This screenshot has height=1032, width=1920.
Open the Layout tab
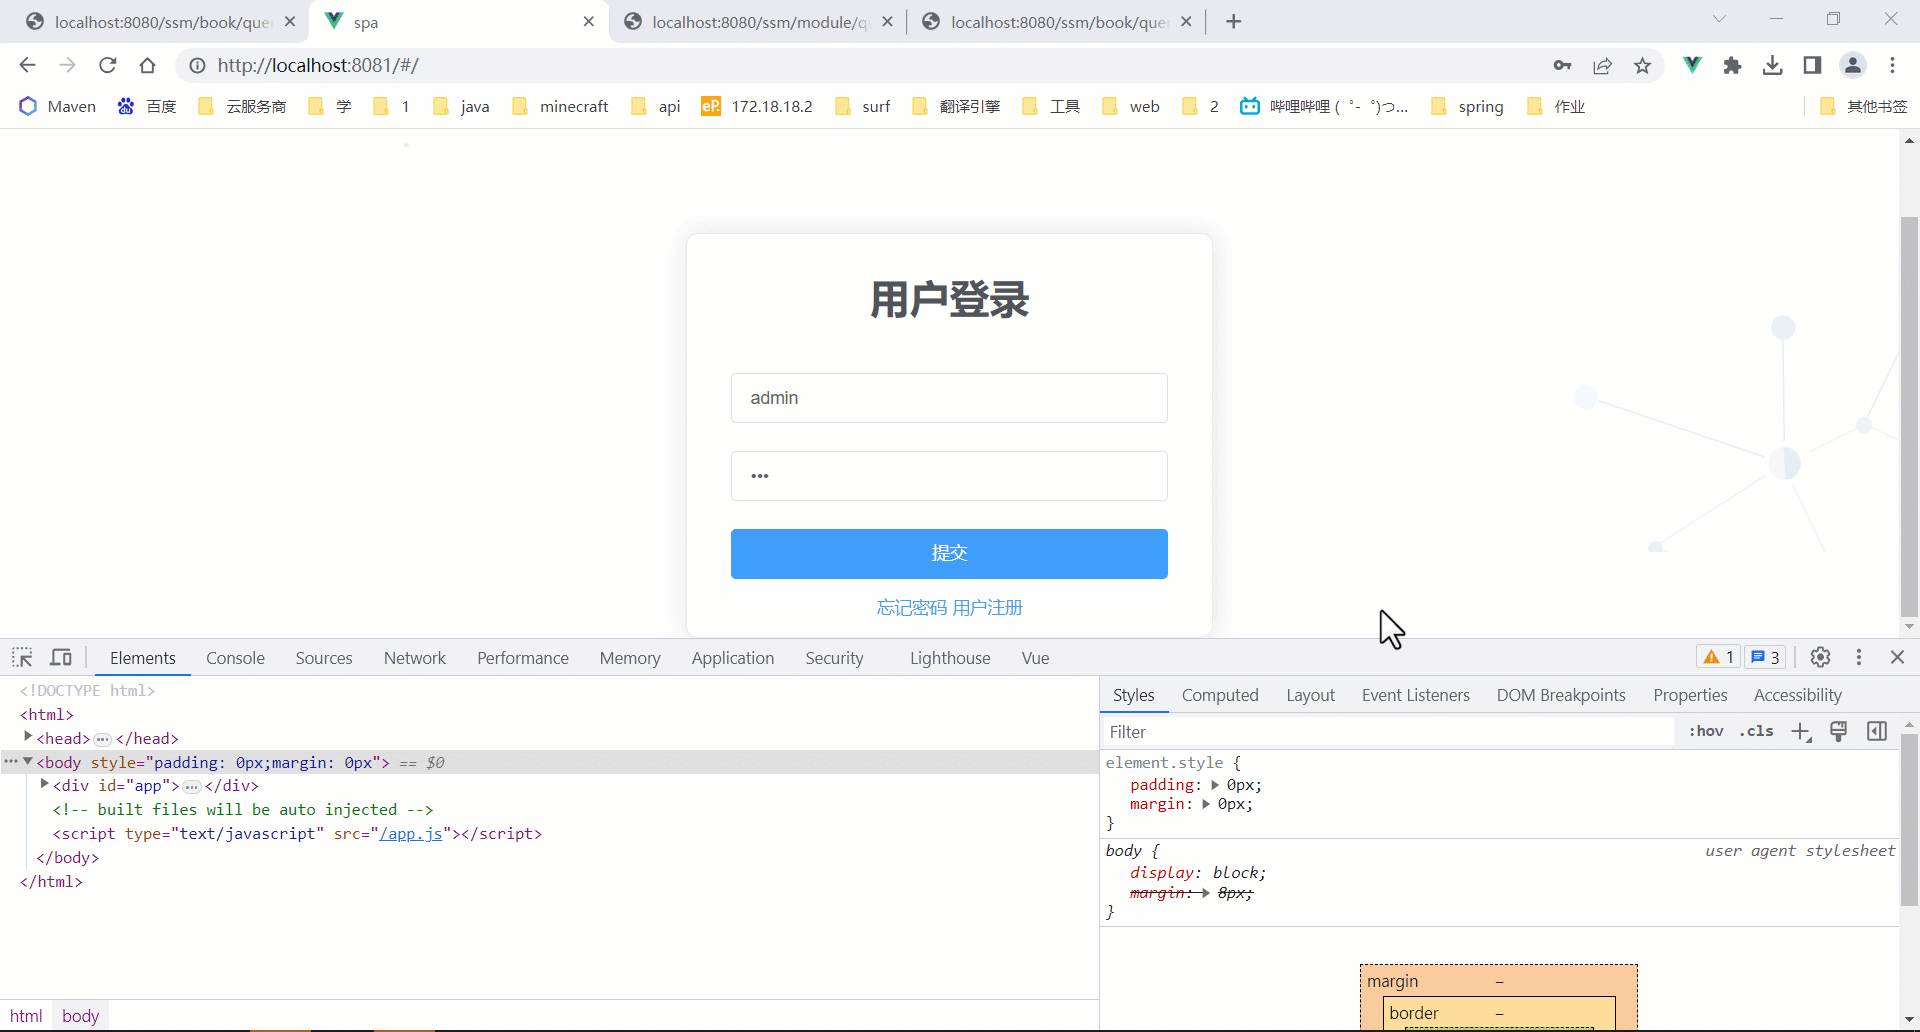pos(1310,695)
